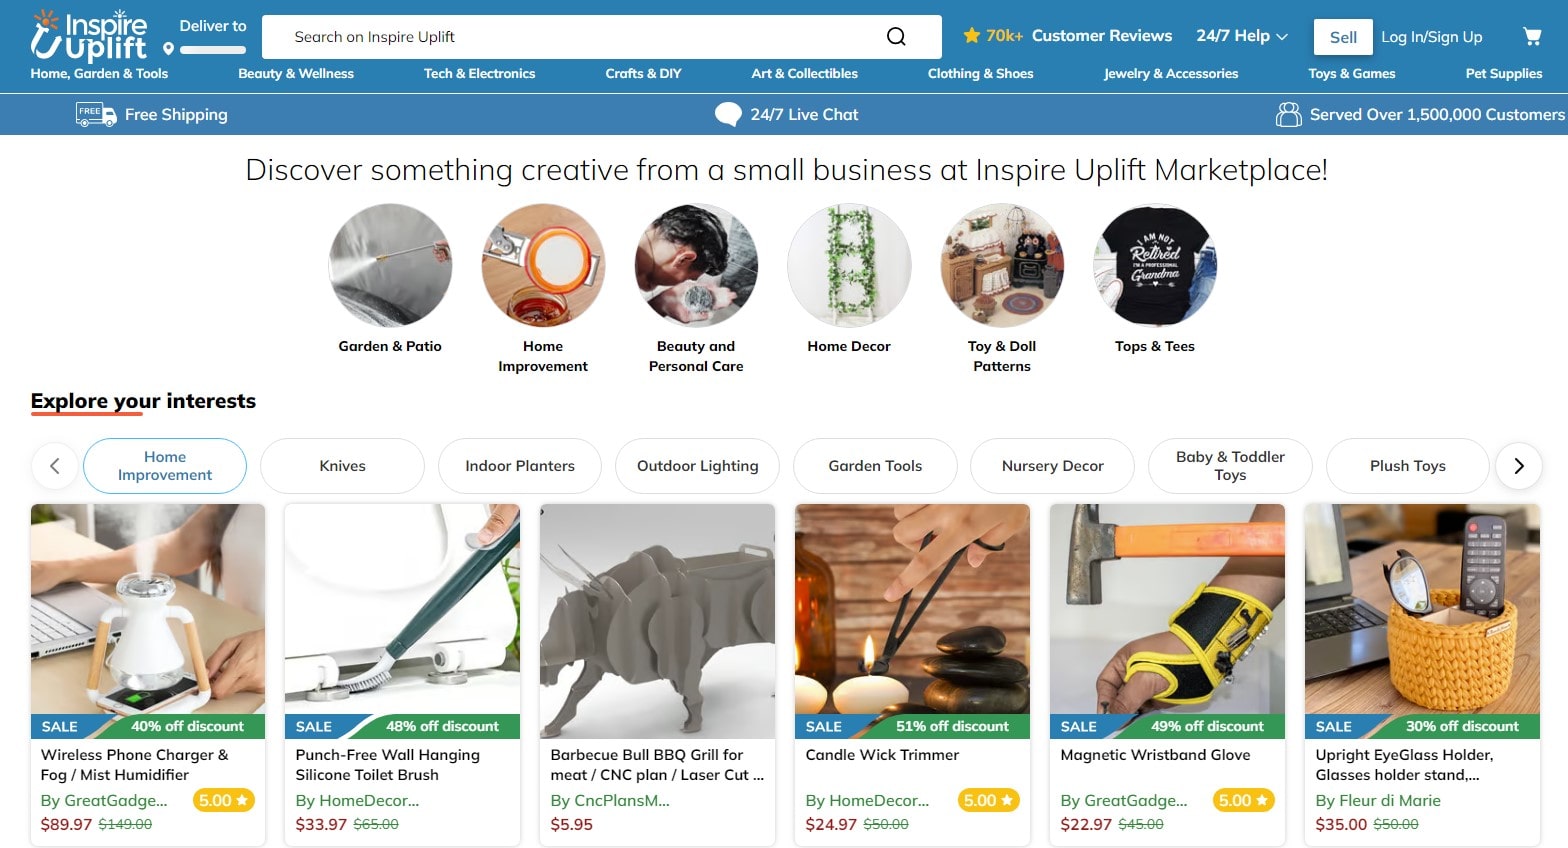Open the 24/7 Live Chat bubble icon

click(x=728, y=115)
